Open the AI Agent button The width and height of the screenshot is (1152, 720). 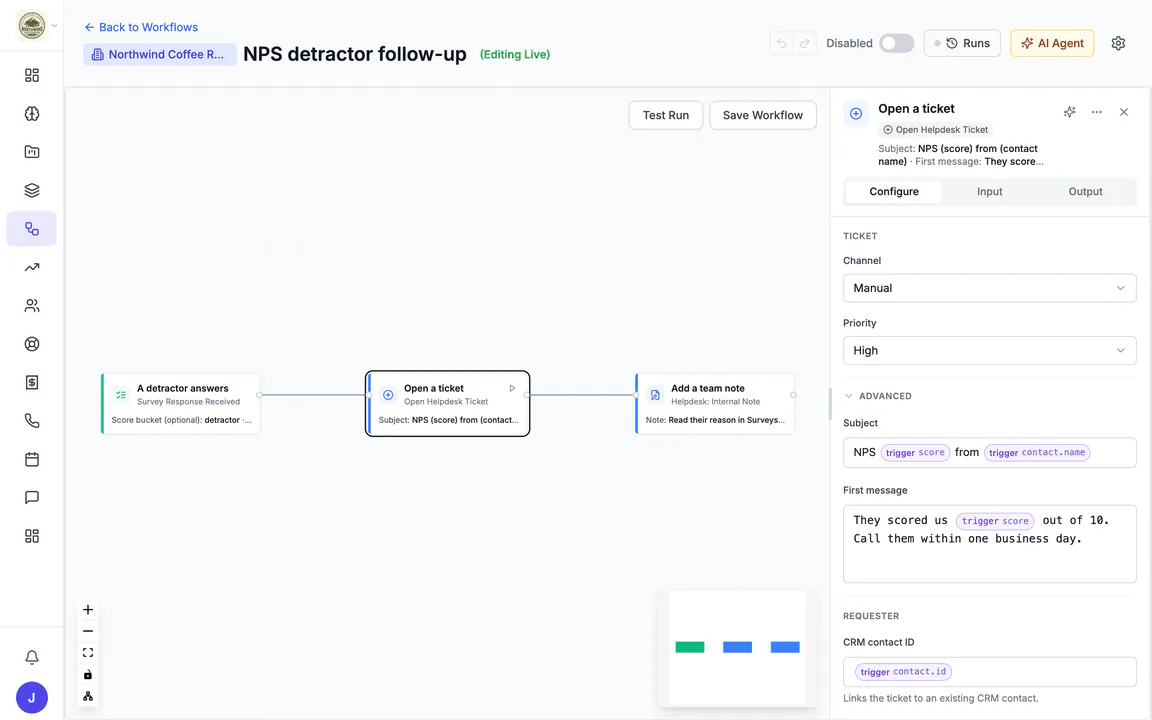(x=1052, y=43)
